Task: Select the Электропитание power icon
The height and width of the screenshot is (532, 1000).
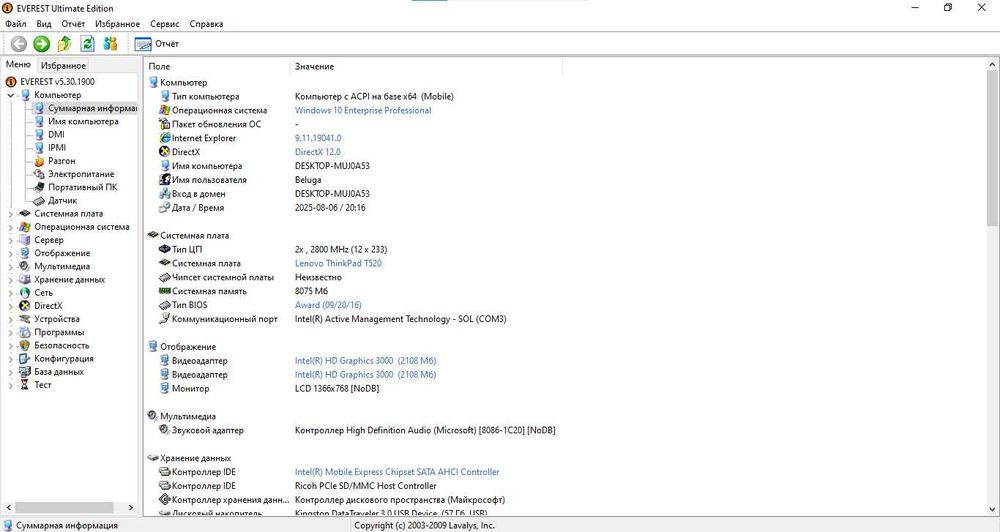Action: [x=39, y=174]
